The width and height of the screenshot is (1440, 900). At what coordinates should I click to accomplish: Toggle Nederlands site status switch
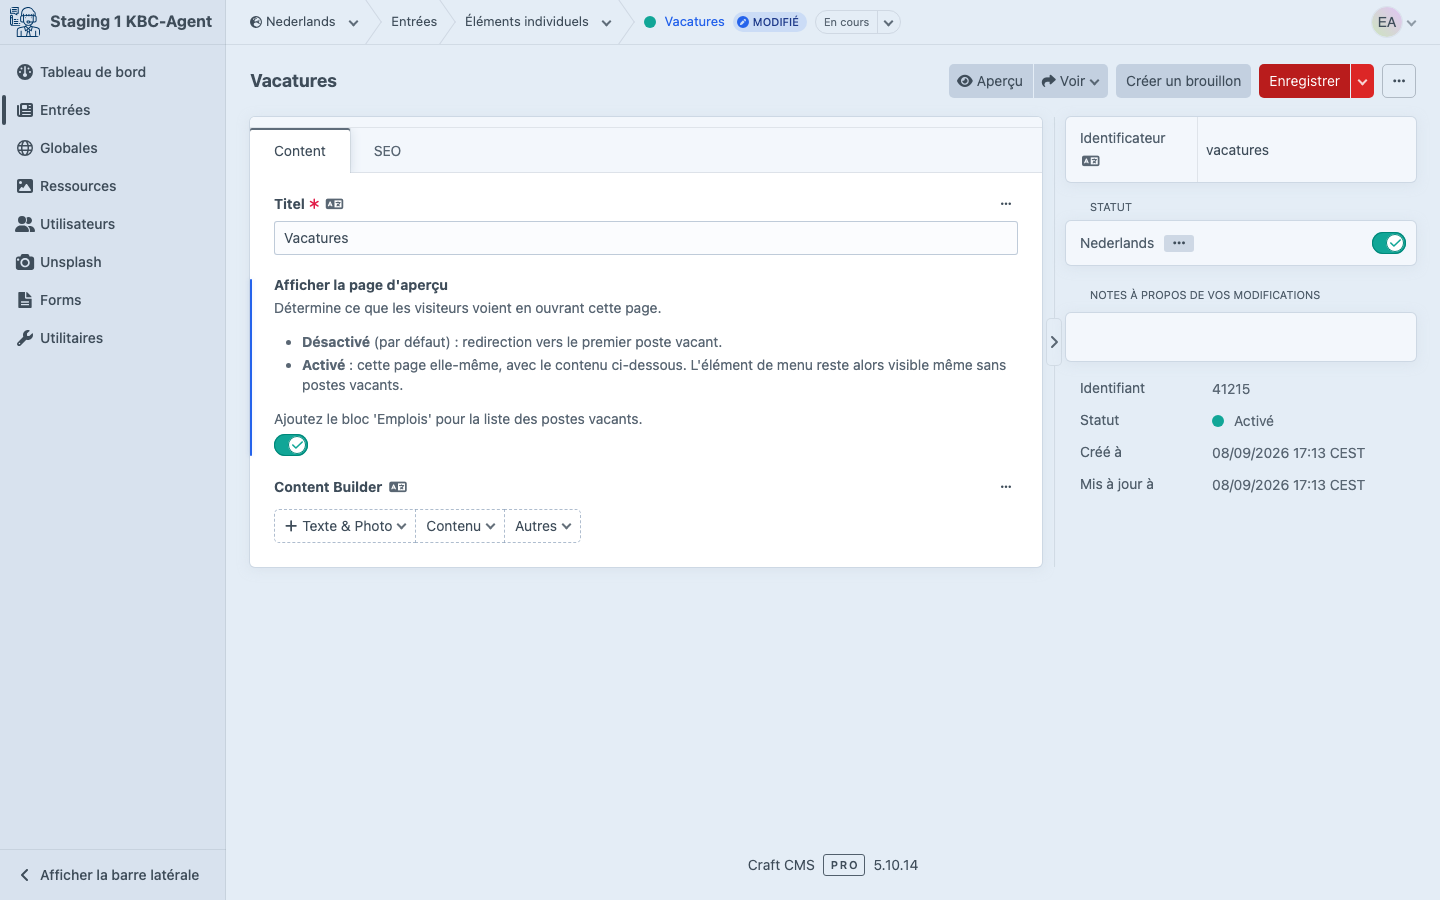coord(1389,243)
